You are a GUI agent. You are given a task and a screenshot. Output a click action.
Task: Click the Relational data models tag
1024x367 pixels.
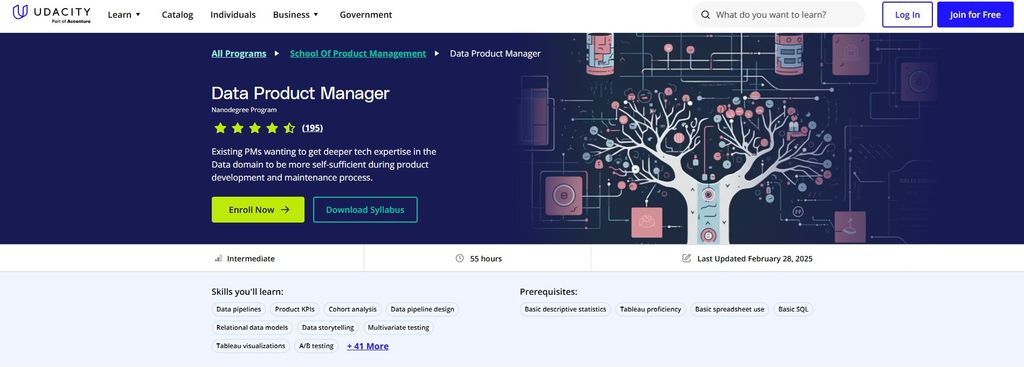point(252,328)
